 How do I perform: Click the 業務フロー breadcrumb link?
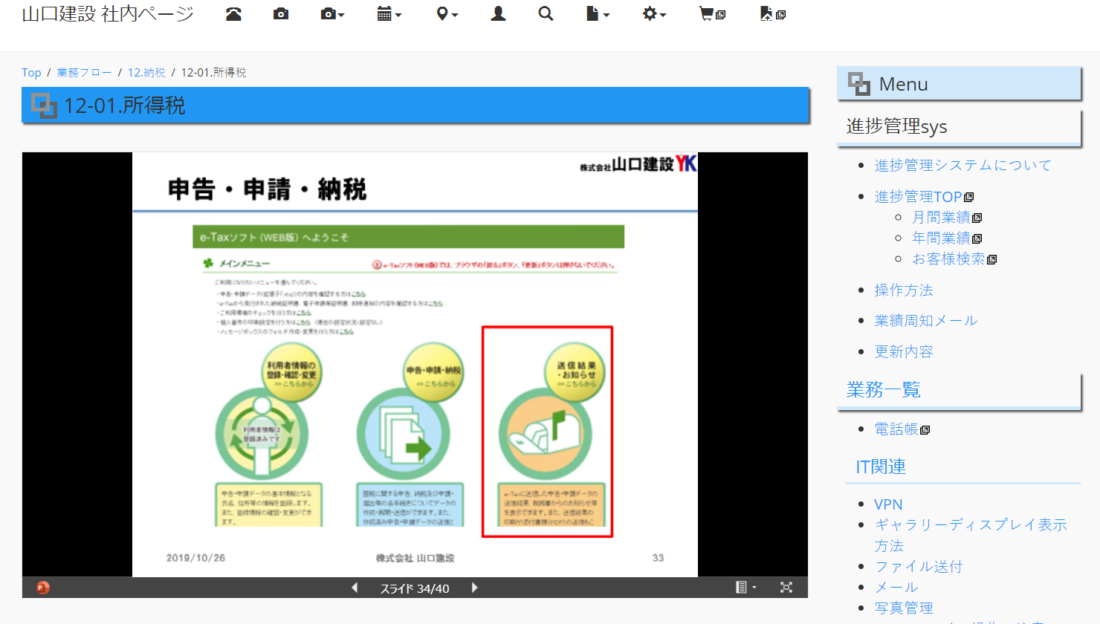[84, 73]
